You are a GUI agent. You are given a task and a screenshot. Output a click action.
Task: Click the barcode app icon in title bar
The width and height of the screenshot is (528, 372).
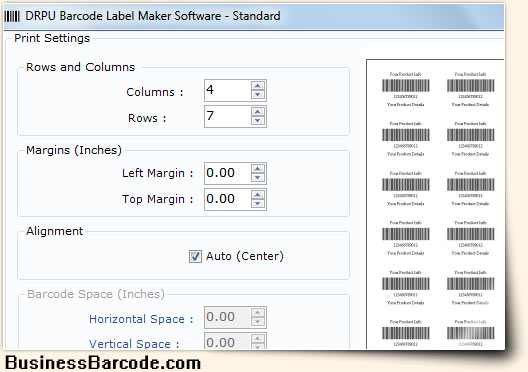click(x=12, y=16)
